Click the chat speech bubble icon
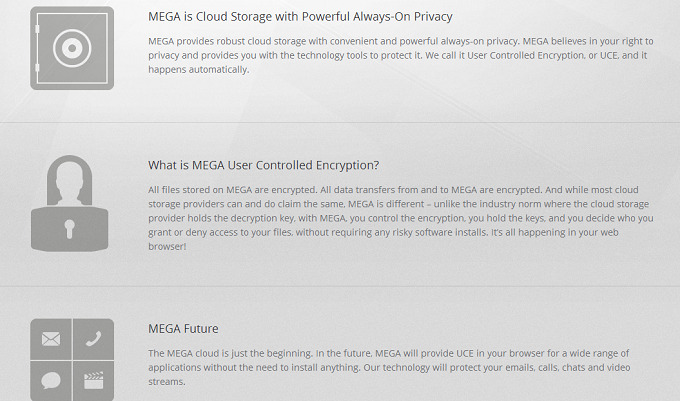Screen dimensions: 680x401 (x=50, y=379)
